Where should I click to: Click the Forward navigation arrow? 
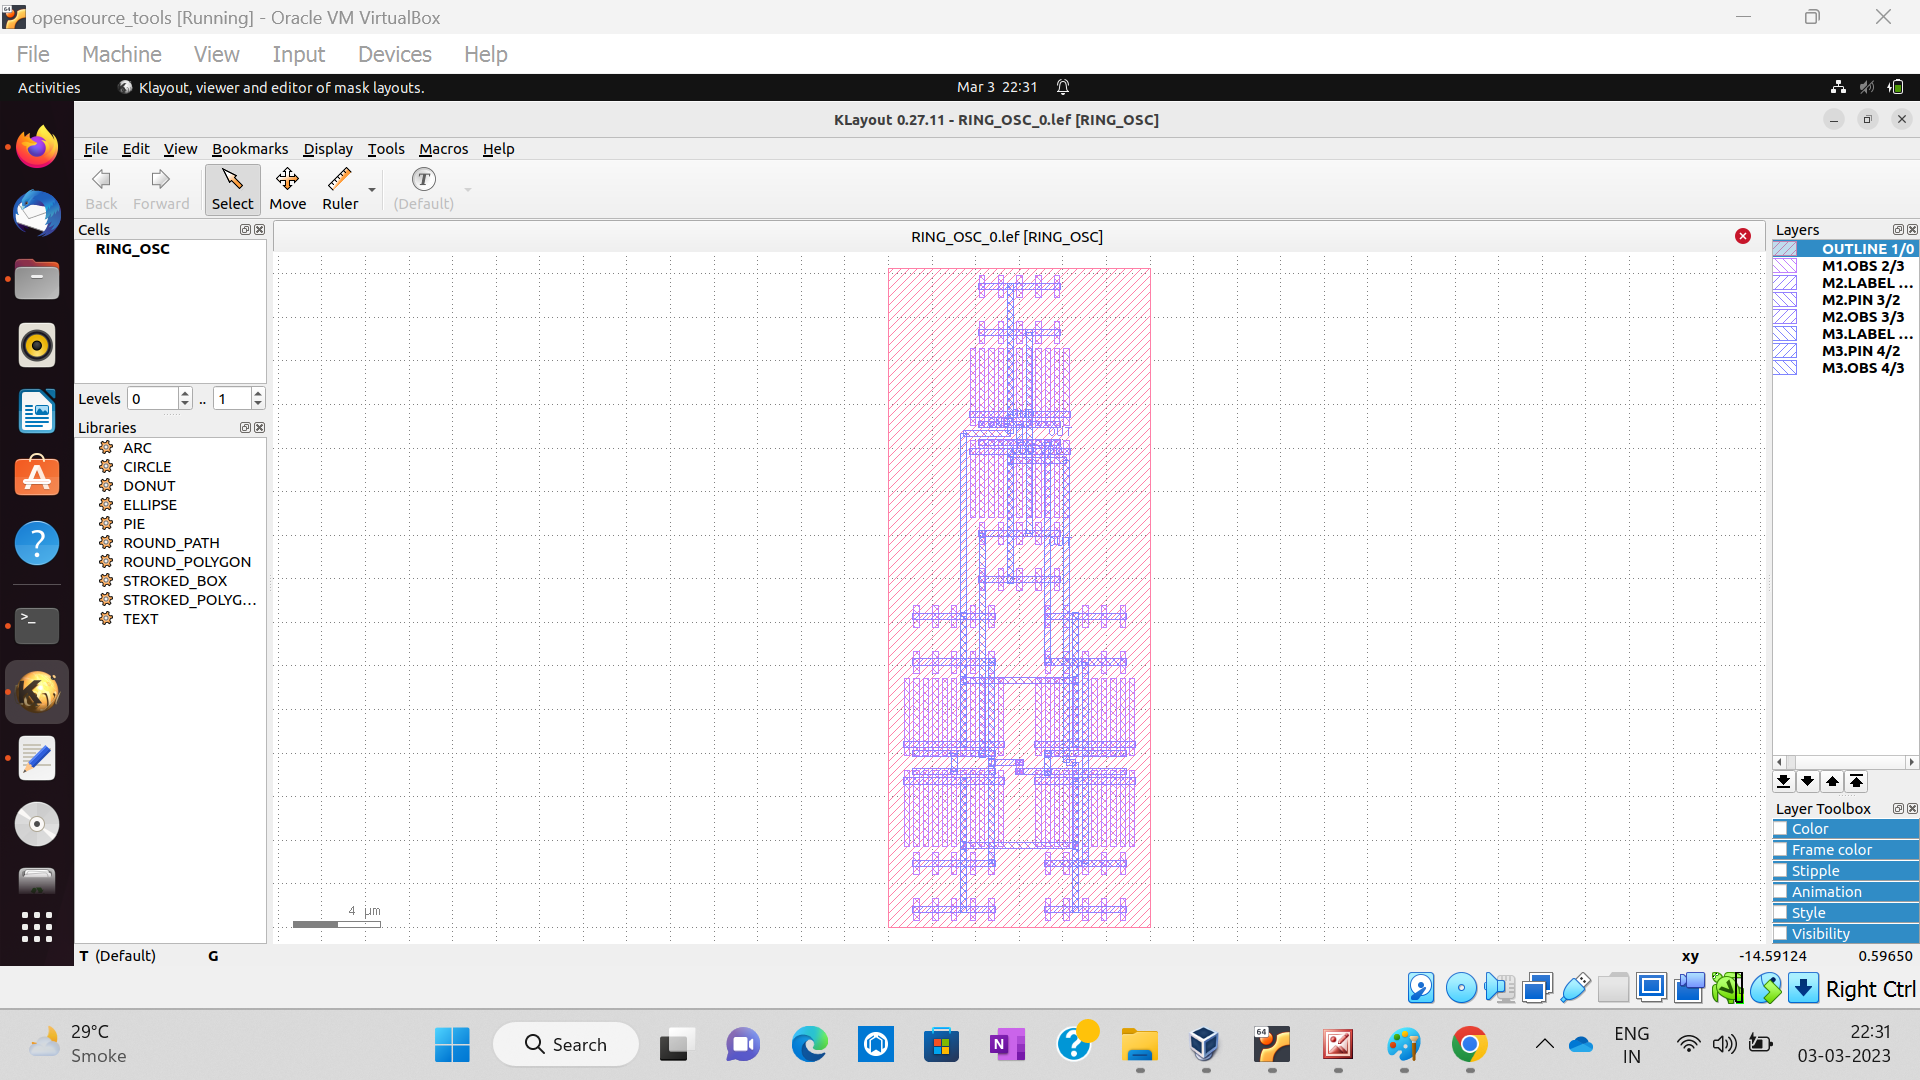point(161,189)
